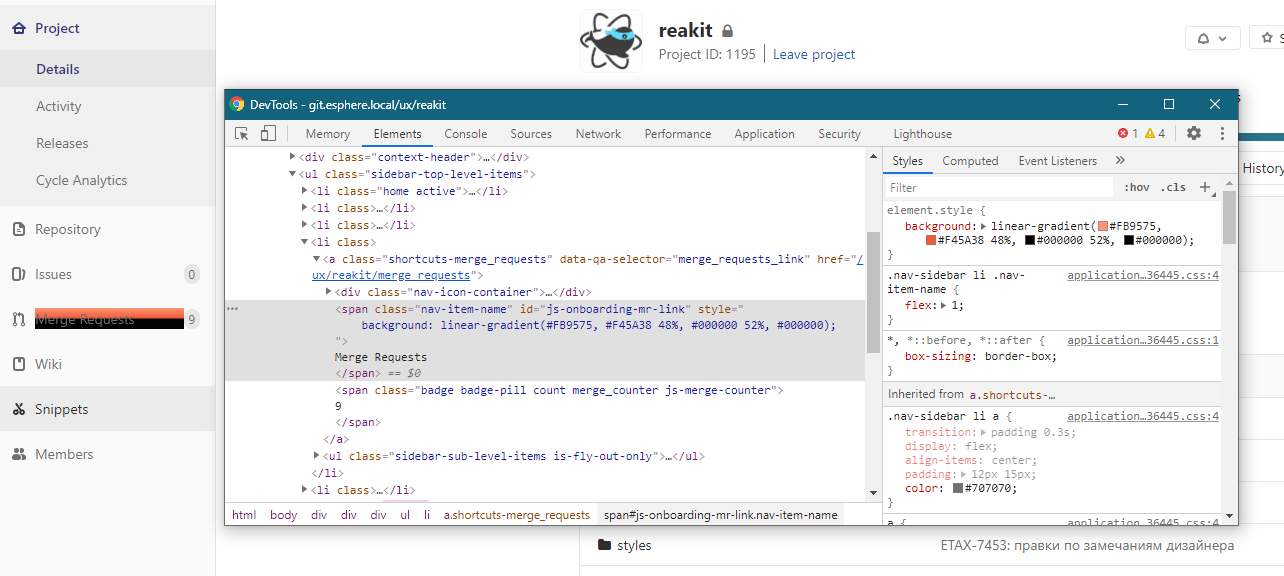Open the Lighthouse tab

click(922, 134)
